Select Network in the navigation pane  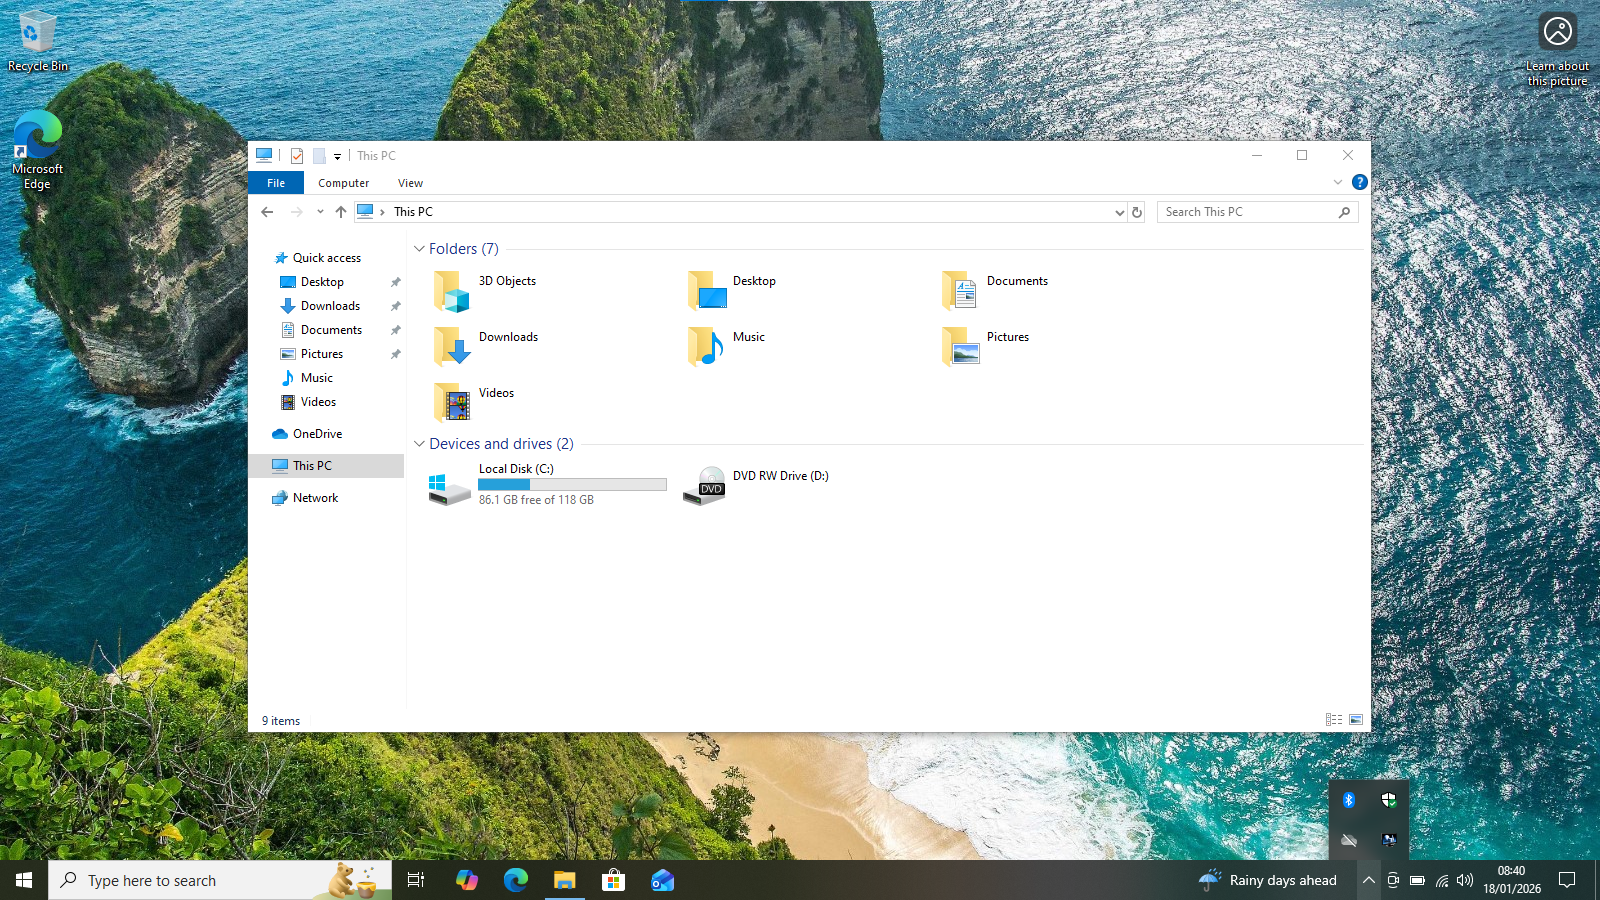tap(315, 498)
